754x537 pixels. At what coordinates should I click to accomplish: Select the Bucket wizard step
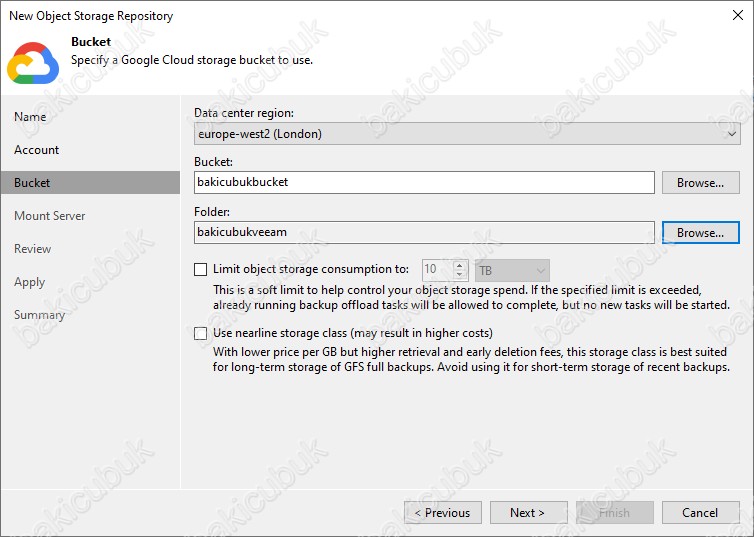(90, 183)
